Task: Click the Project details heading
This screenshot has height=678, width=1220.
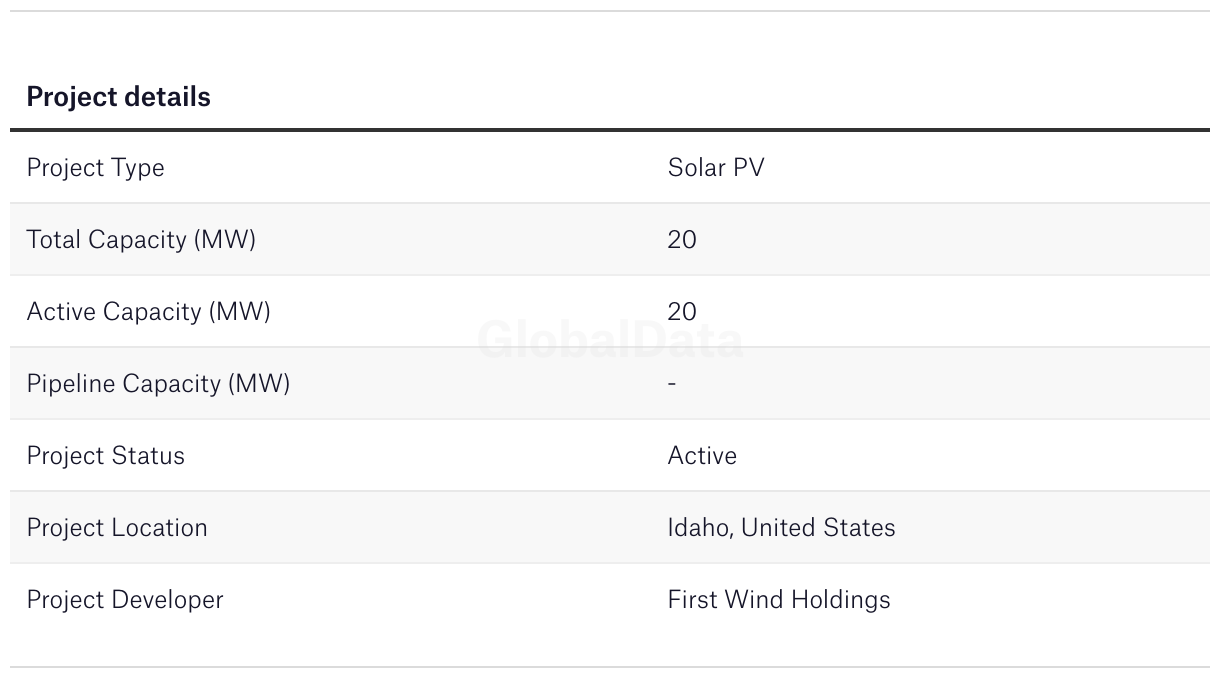Action: click(x=118, y=97)
